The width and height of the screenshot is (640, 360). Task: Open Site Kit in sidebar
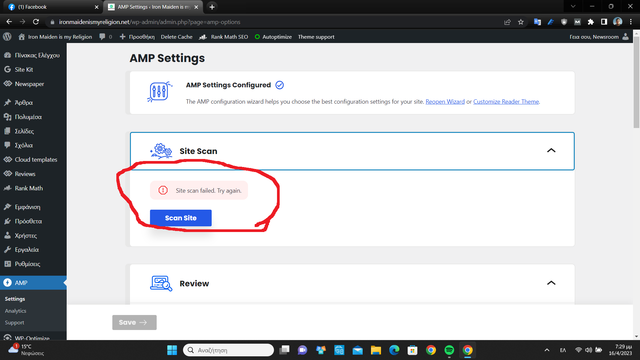point(33,69)
